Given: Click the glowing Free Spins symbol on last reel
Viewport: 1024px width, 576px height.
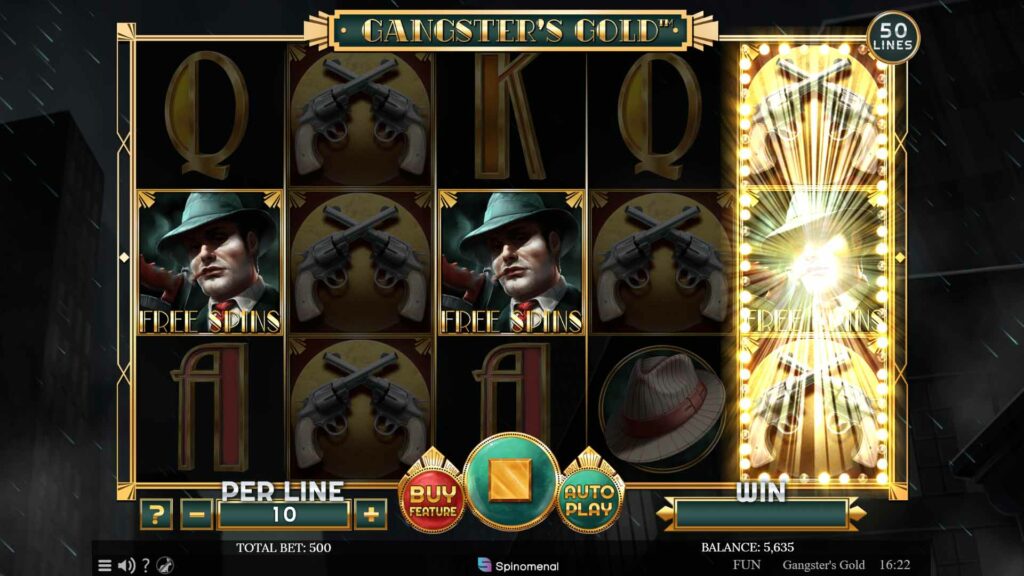Looking at the screenshot, I should [814, 263].
